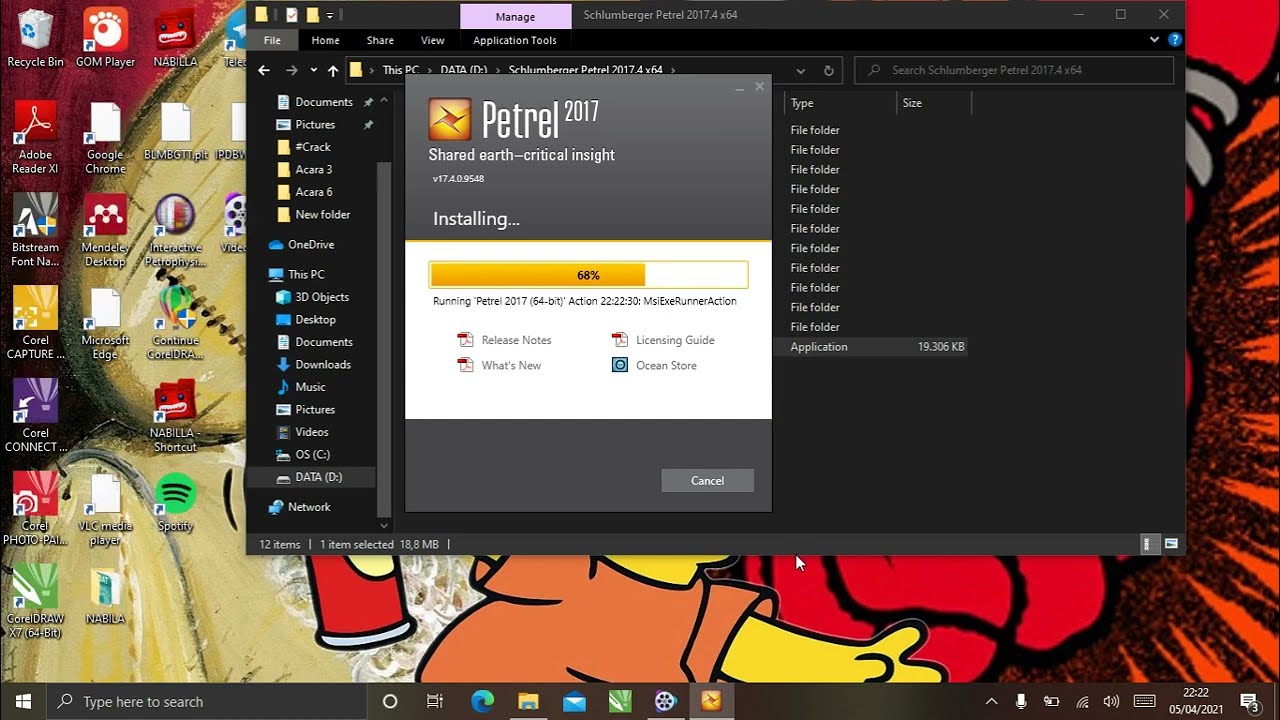Switch to large icons view layout
1280x720 pixels.
1171,544
